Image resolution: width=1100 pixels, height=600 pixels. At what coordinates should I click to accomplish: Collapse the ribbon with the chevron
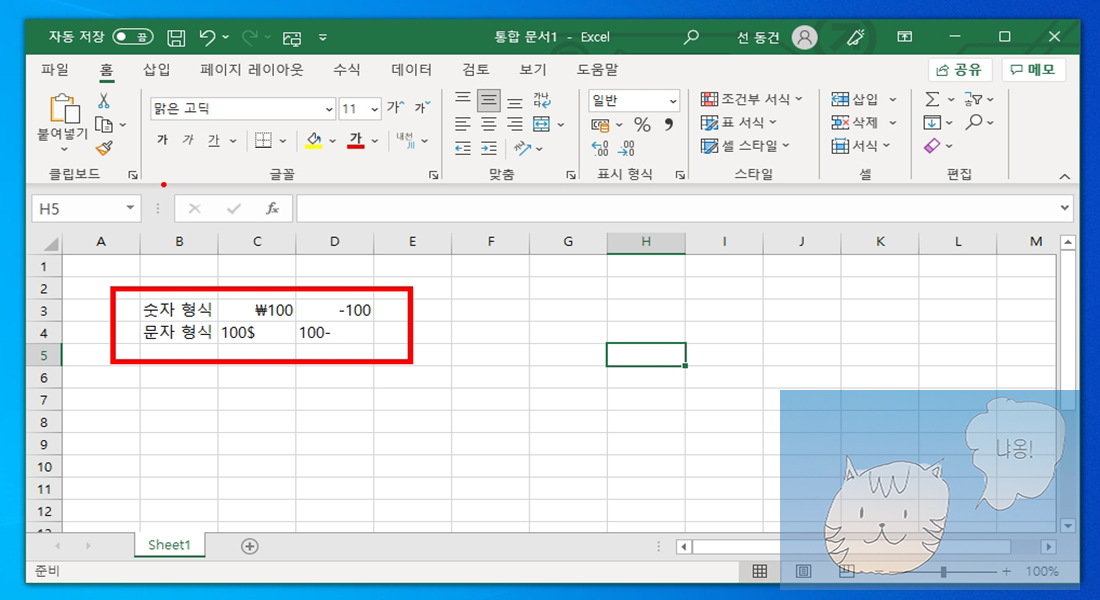point(1064,177)
